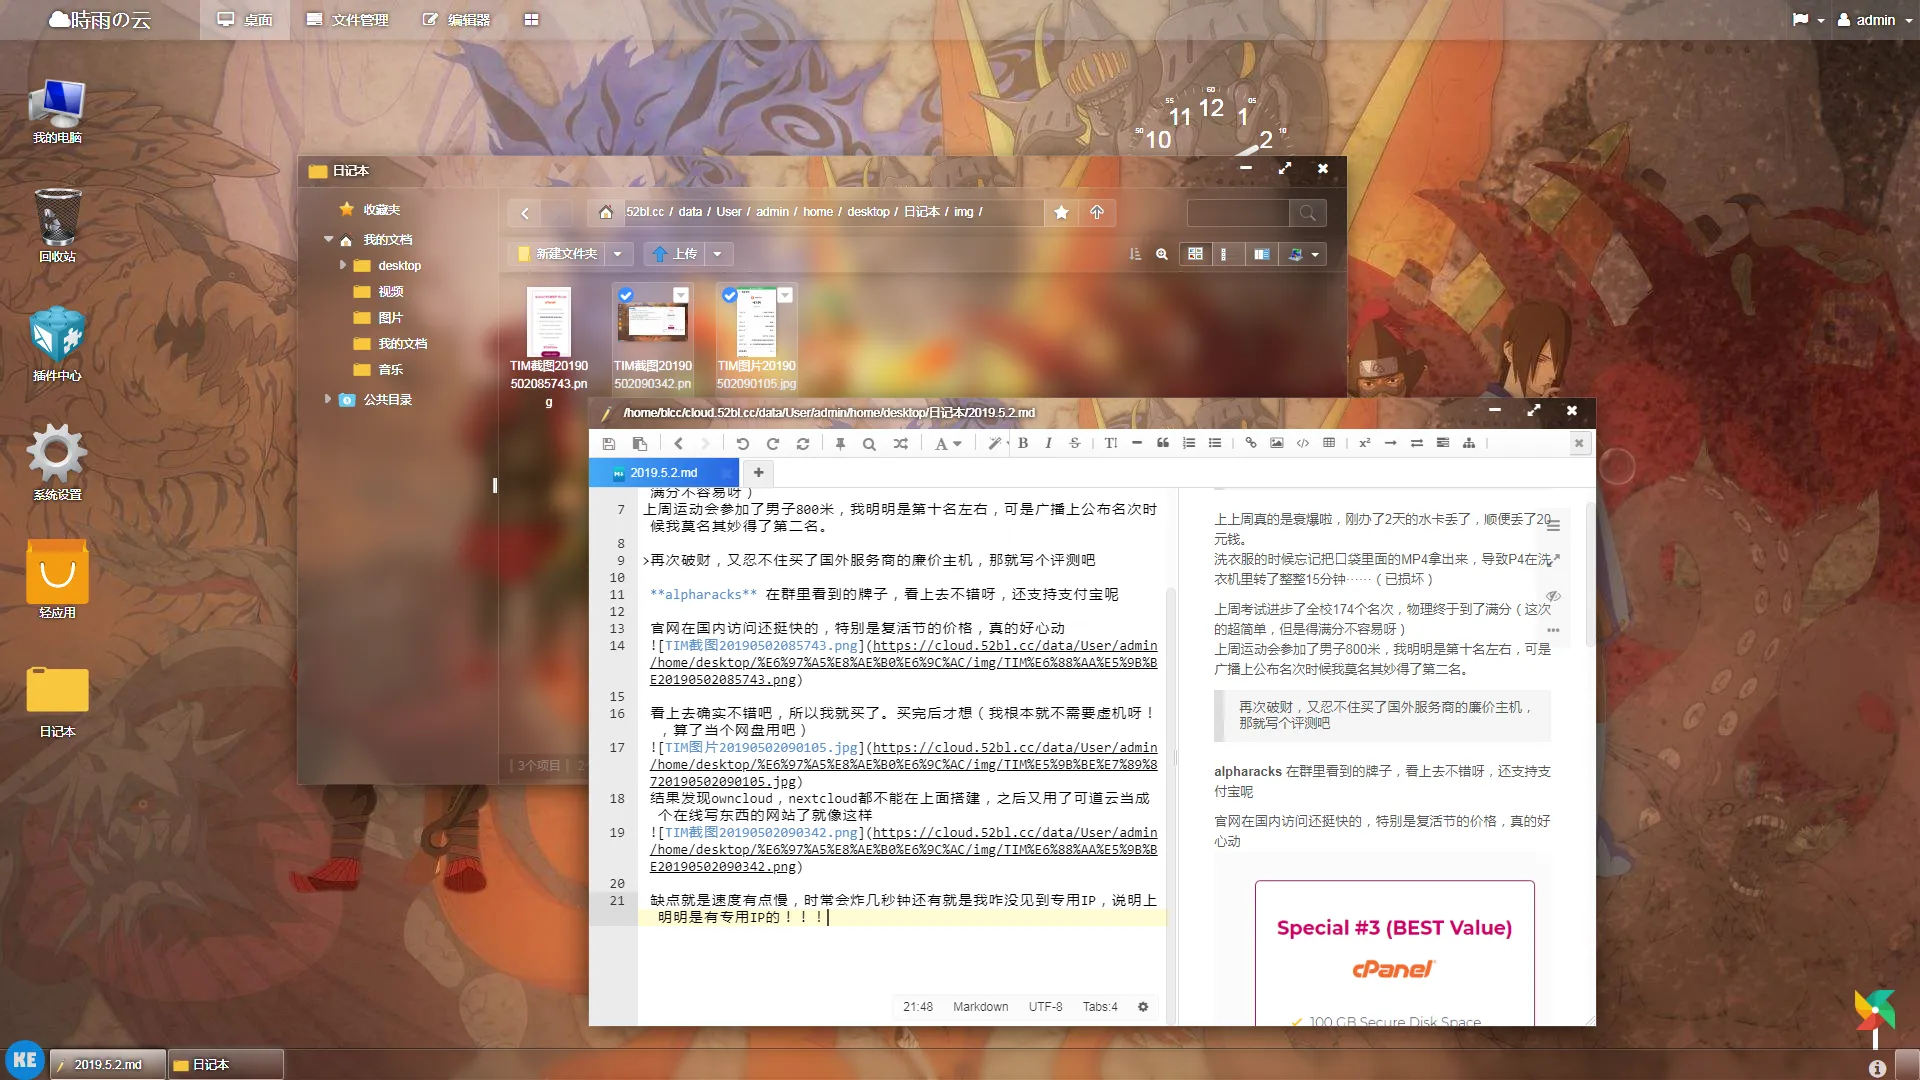Insert superscript with the x² icon
Viewport: 1920px width, 1080px height.
[1364, 443]
